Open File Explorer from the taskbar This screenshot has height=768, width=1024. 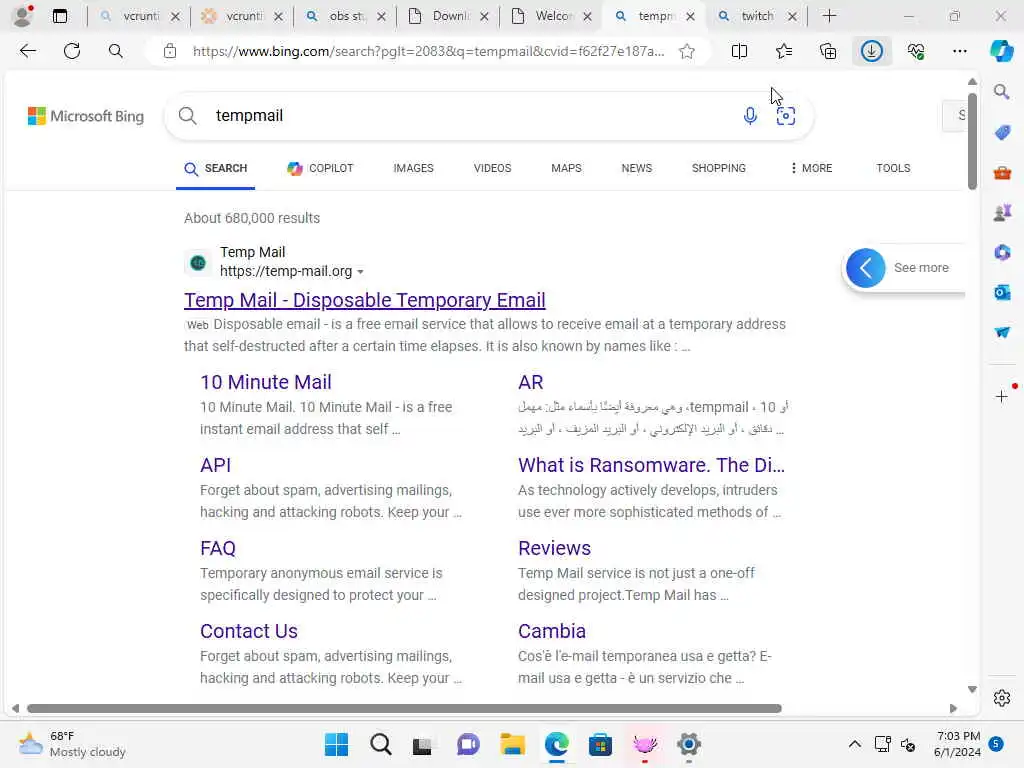(x=512, y=744)
